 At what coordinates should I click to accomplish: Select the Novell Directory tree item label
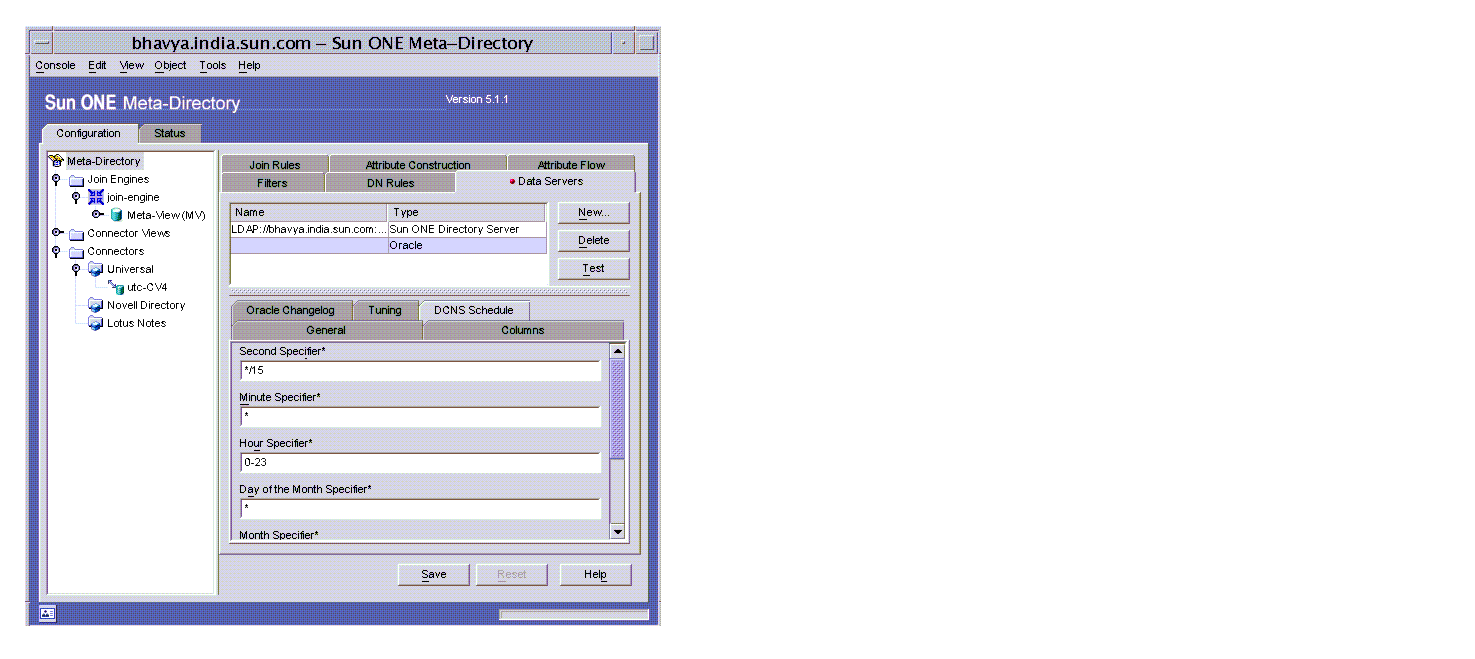[x=146, y=306]
